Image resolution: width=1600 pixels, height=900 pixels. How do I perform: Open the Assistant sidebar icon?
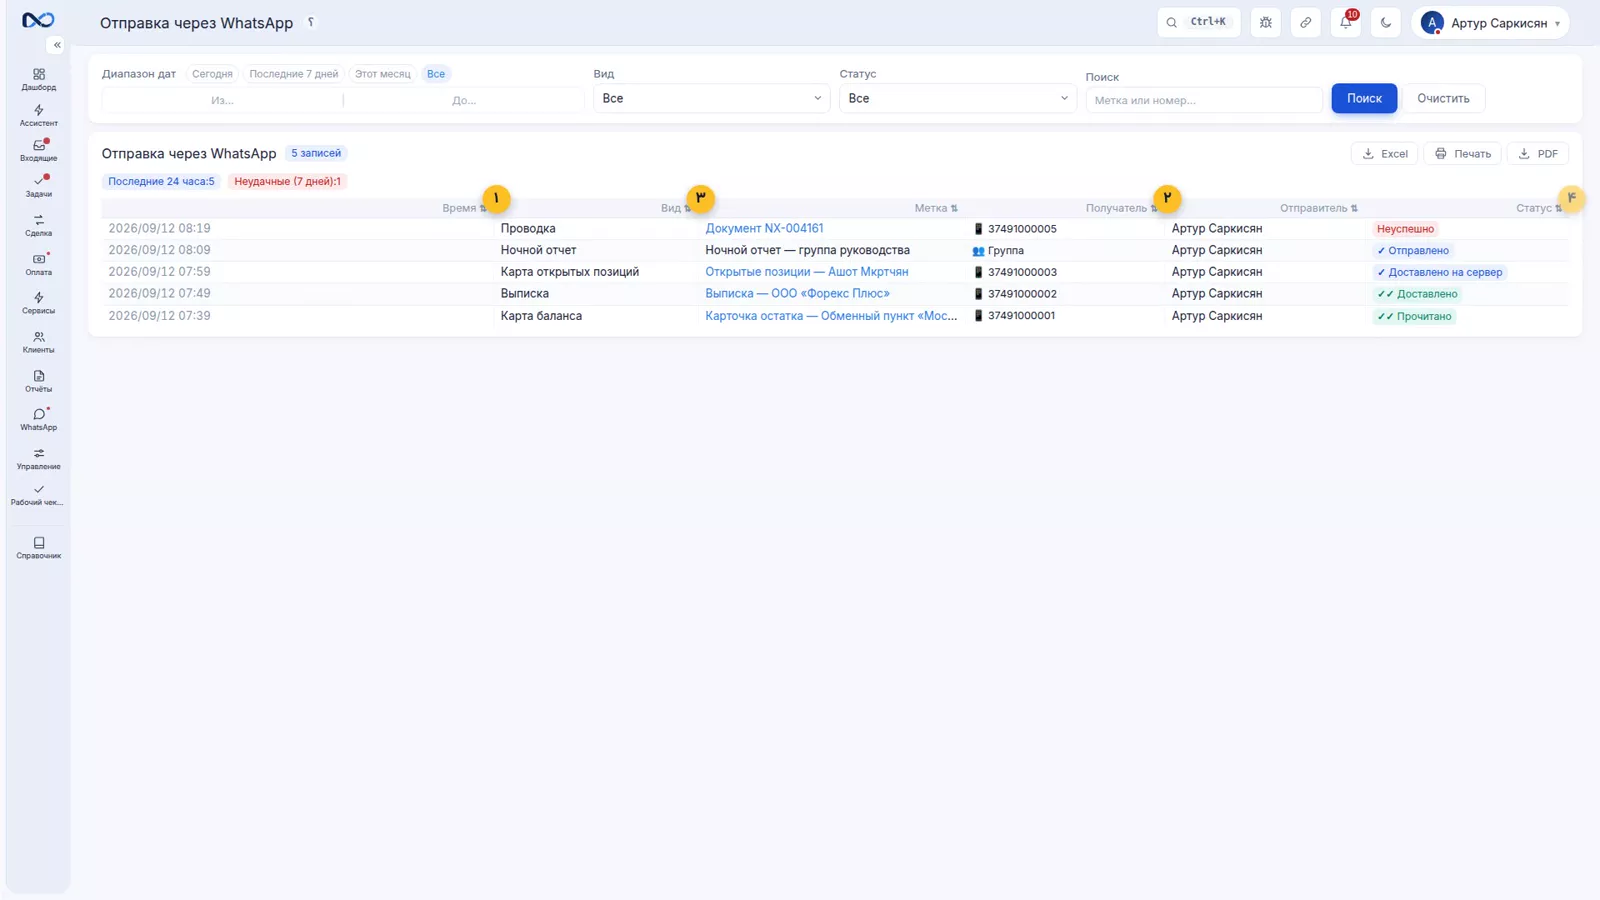(x=38, y=115)
